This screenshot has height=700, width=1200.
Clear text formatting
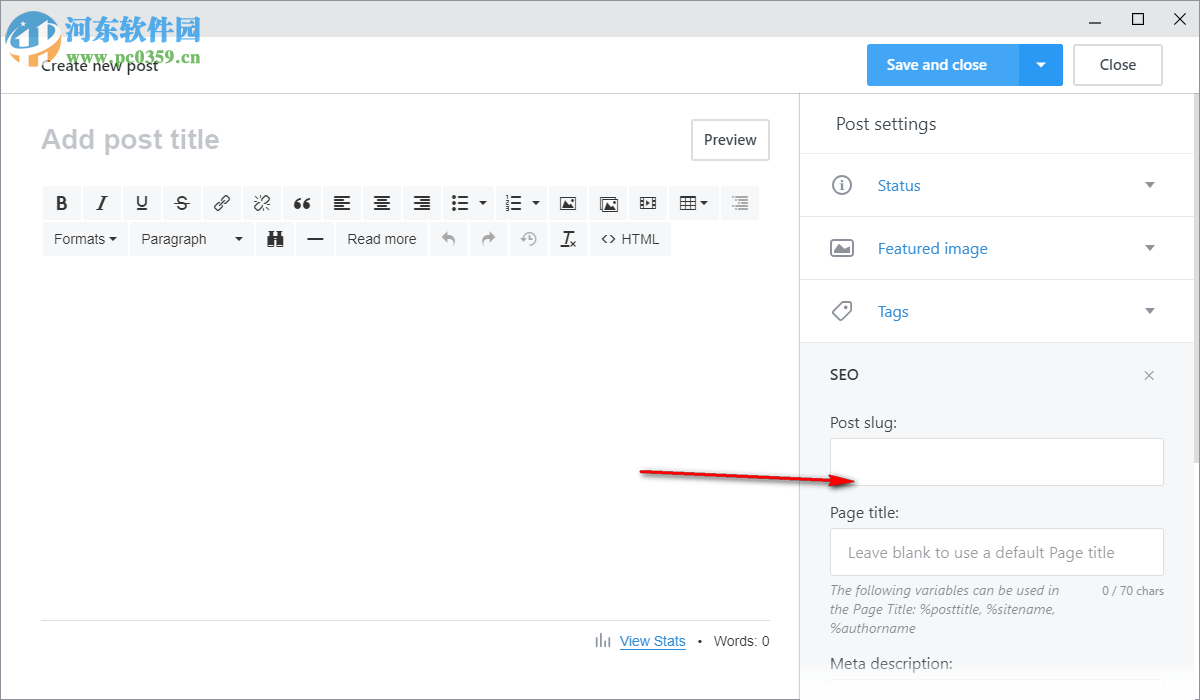[569, 239]
